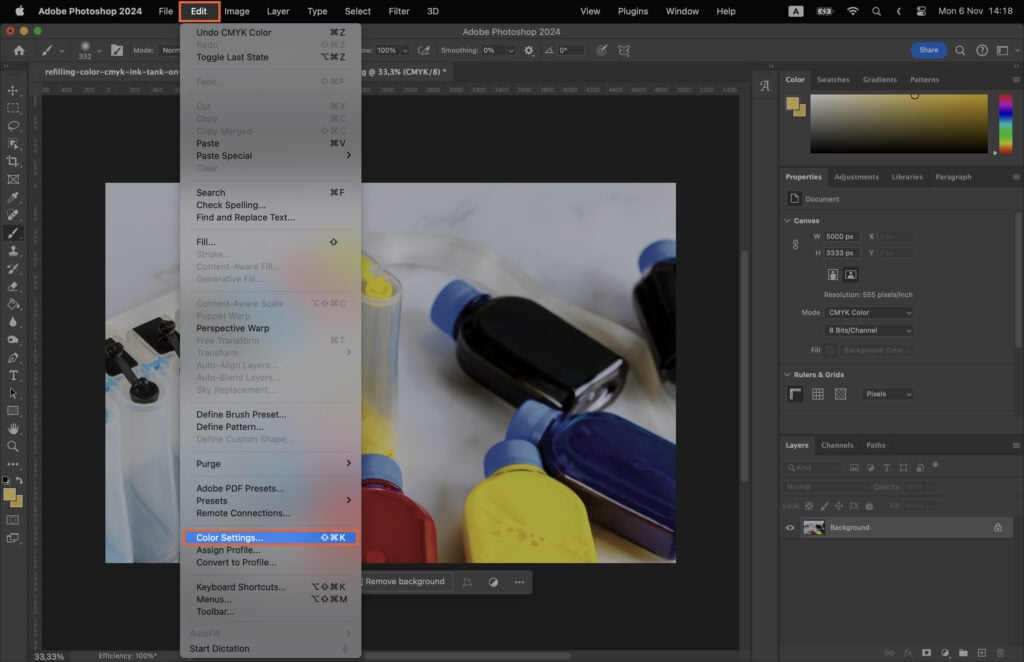Collapse the Canvas section in Properties
Viewport: 1024px width, 662px height.
click(x=787, y=220)
